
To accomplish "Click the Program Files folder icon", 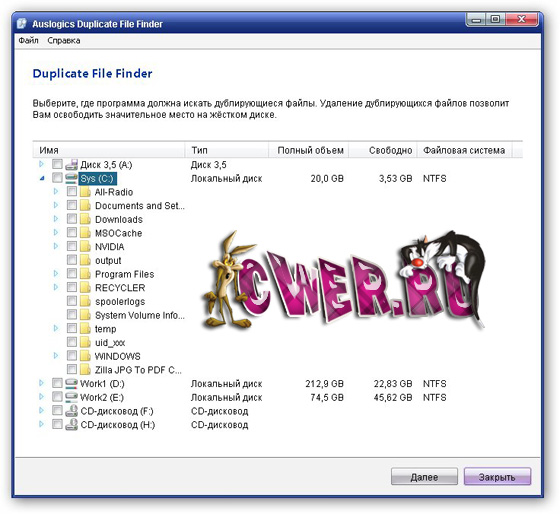I will [85, 274].
